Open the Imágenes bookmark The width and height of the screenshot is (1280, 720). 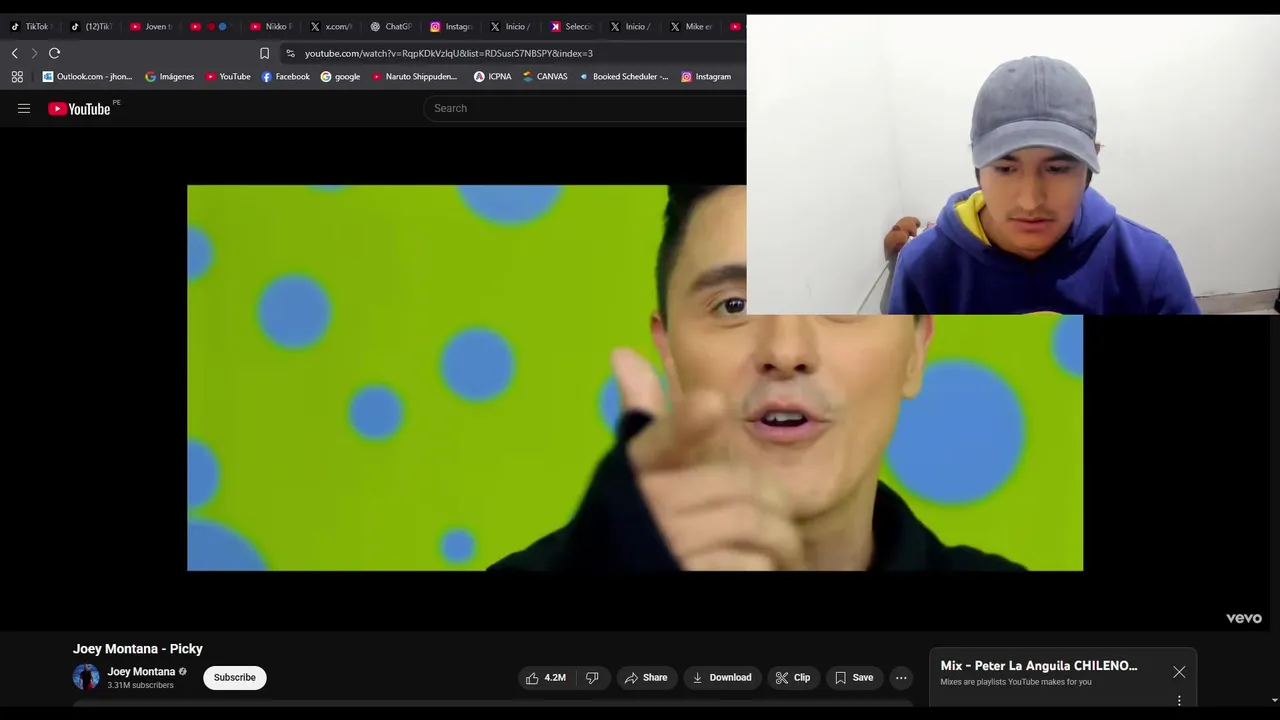[169, 76]
